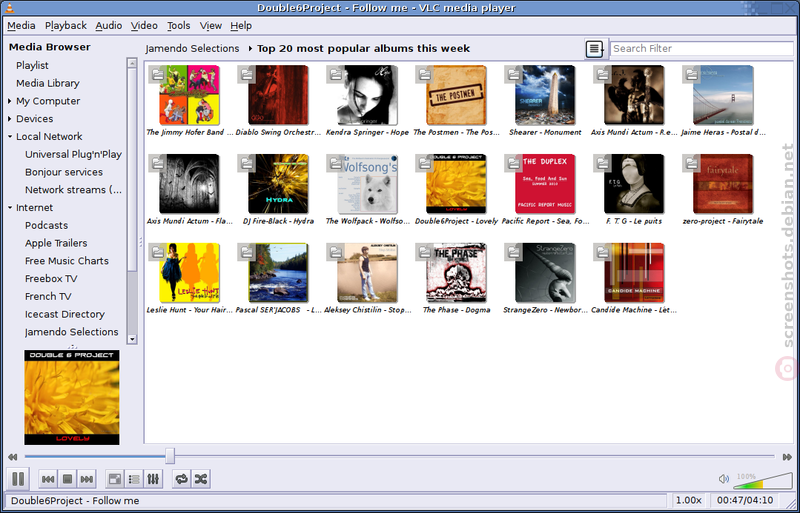This screenshot has height=513, width=800.
Task: Select Jaime Heras - Postal album
Action: [x=723, y=101]
